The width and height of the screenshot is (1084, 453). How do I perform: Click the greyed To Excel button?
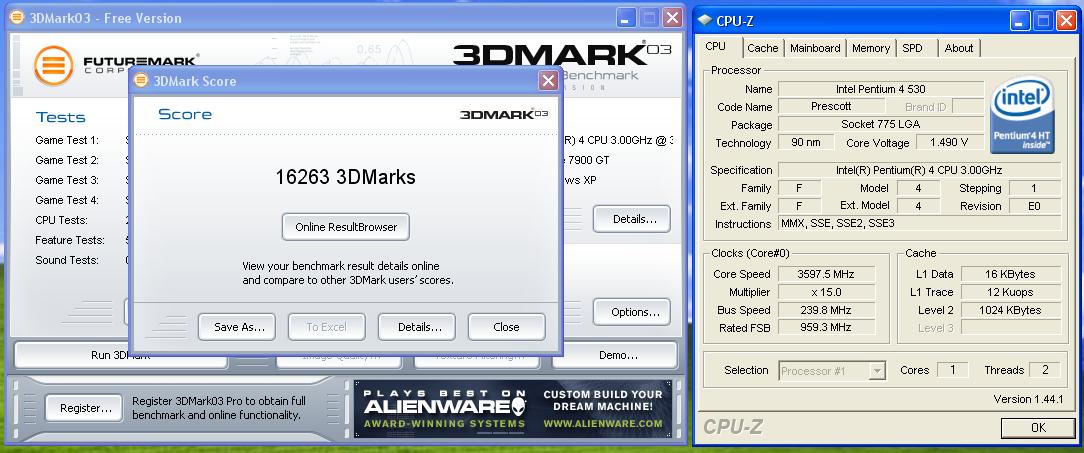click(326, 327)
